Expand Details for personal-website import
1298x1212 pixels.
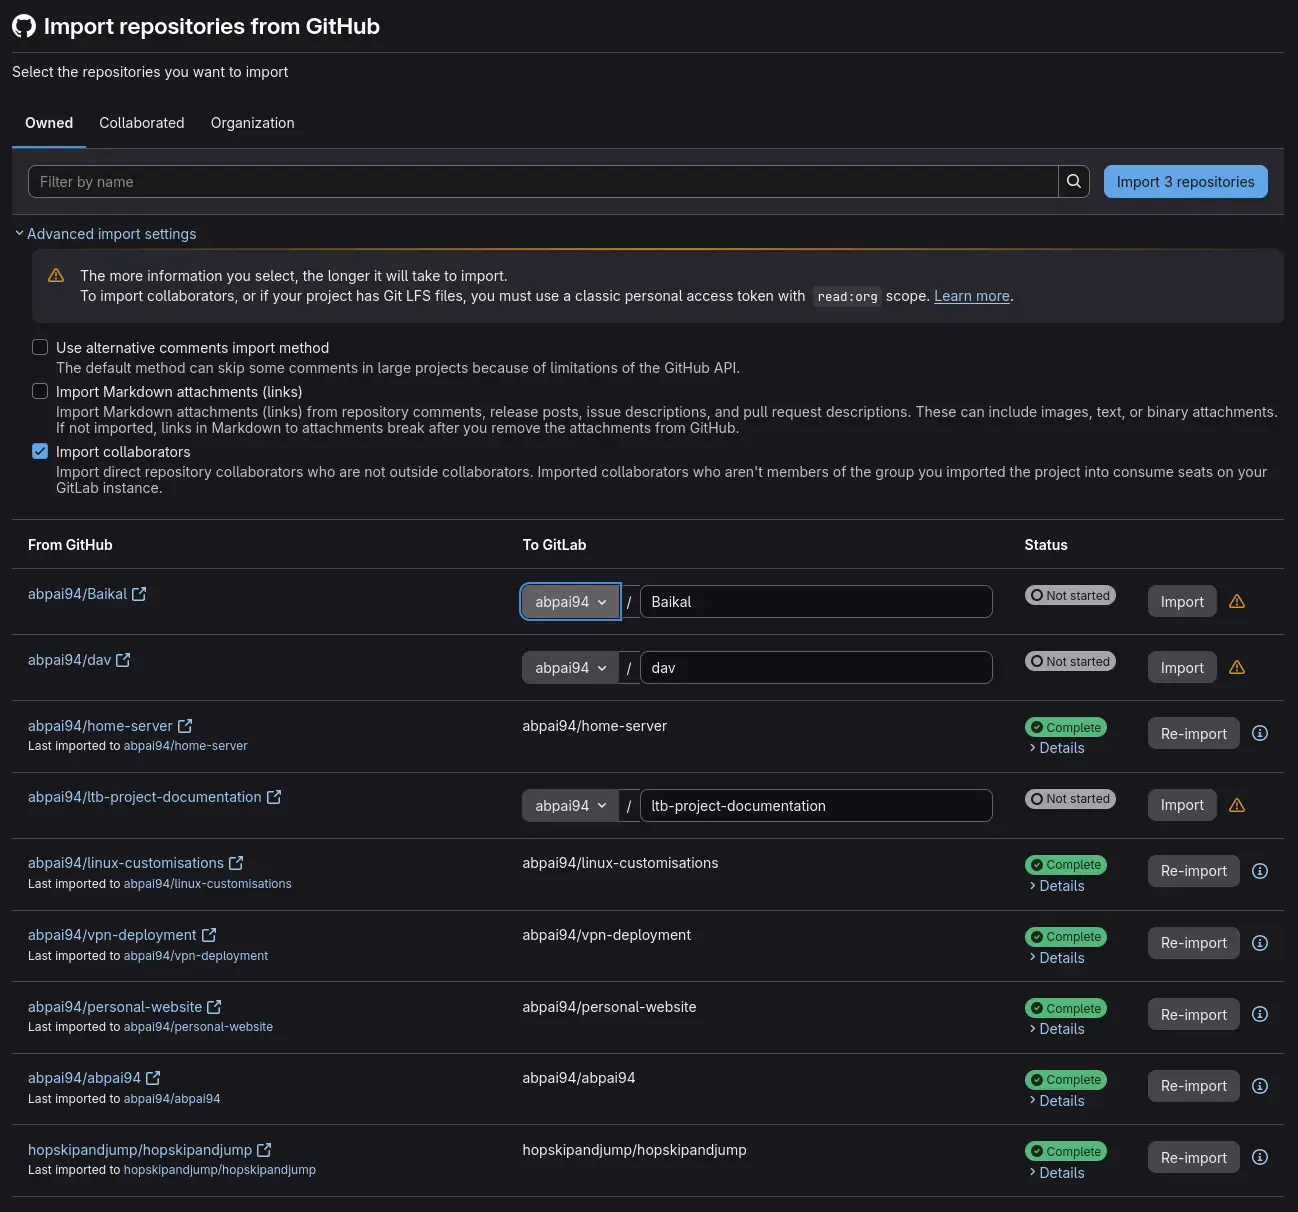(x=1057, y=1029)
